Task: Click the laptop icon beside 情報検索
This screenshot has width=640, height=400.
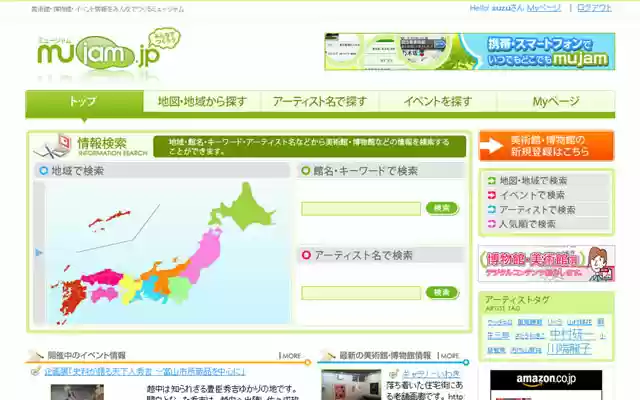Action: pos(53,146)
